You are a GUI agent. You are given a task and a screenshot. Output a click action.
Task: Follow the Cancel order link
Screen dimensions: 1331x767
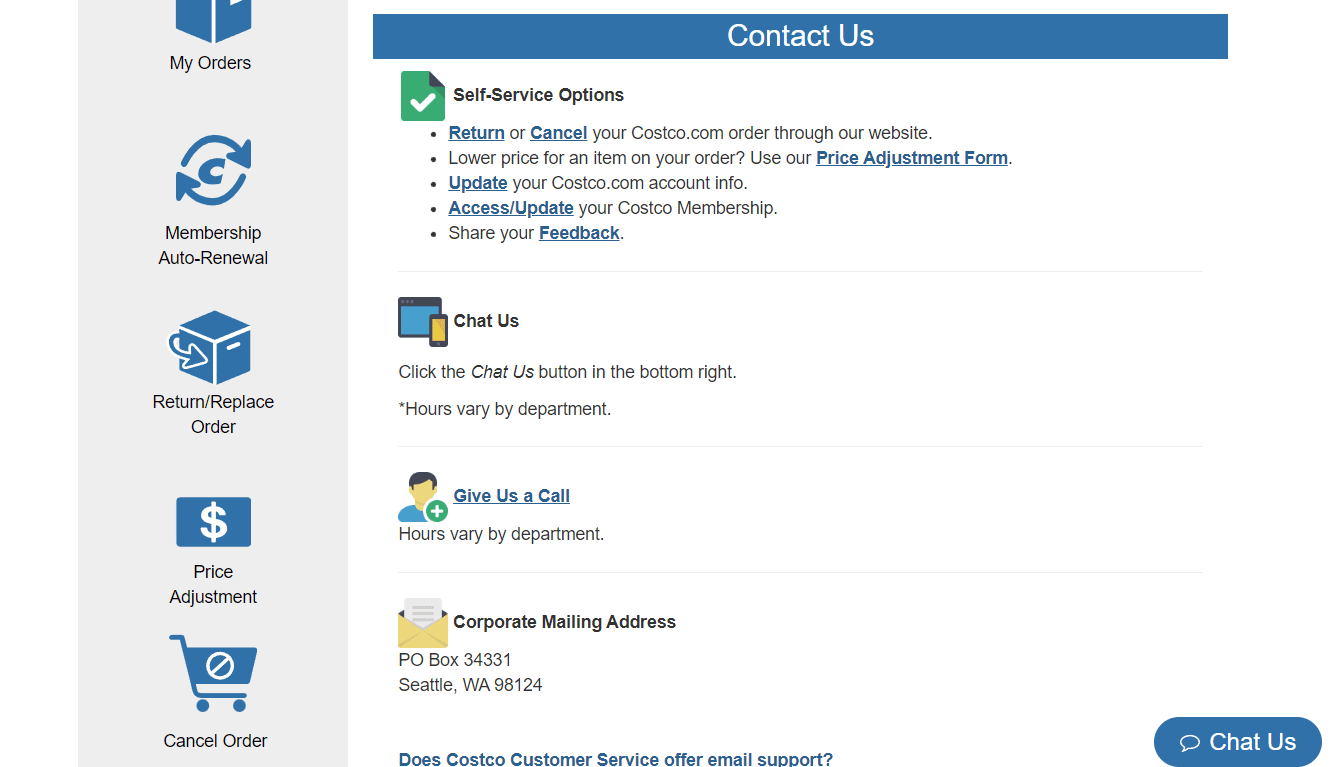point(558,133)
